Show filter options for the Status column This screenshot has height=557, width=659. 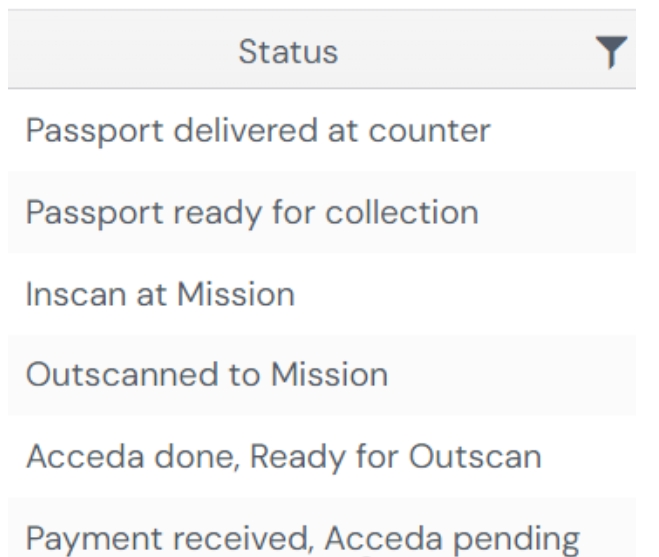point(619,53)
